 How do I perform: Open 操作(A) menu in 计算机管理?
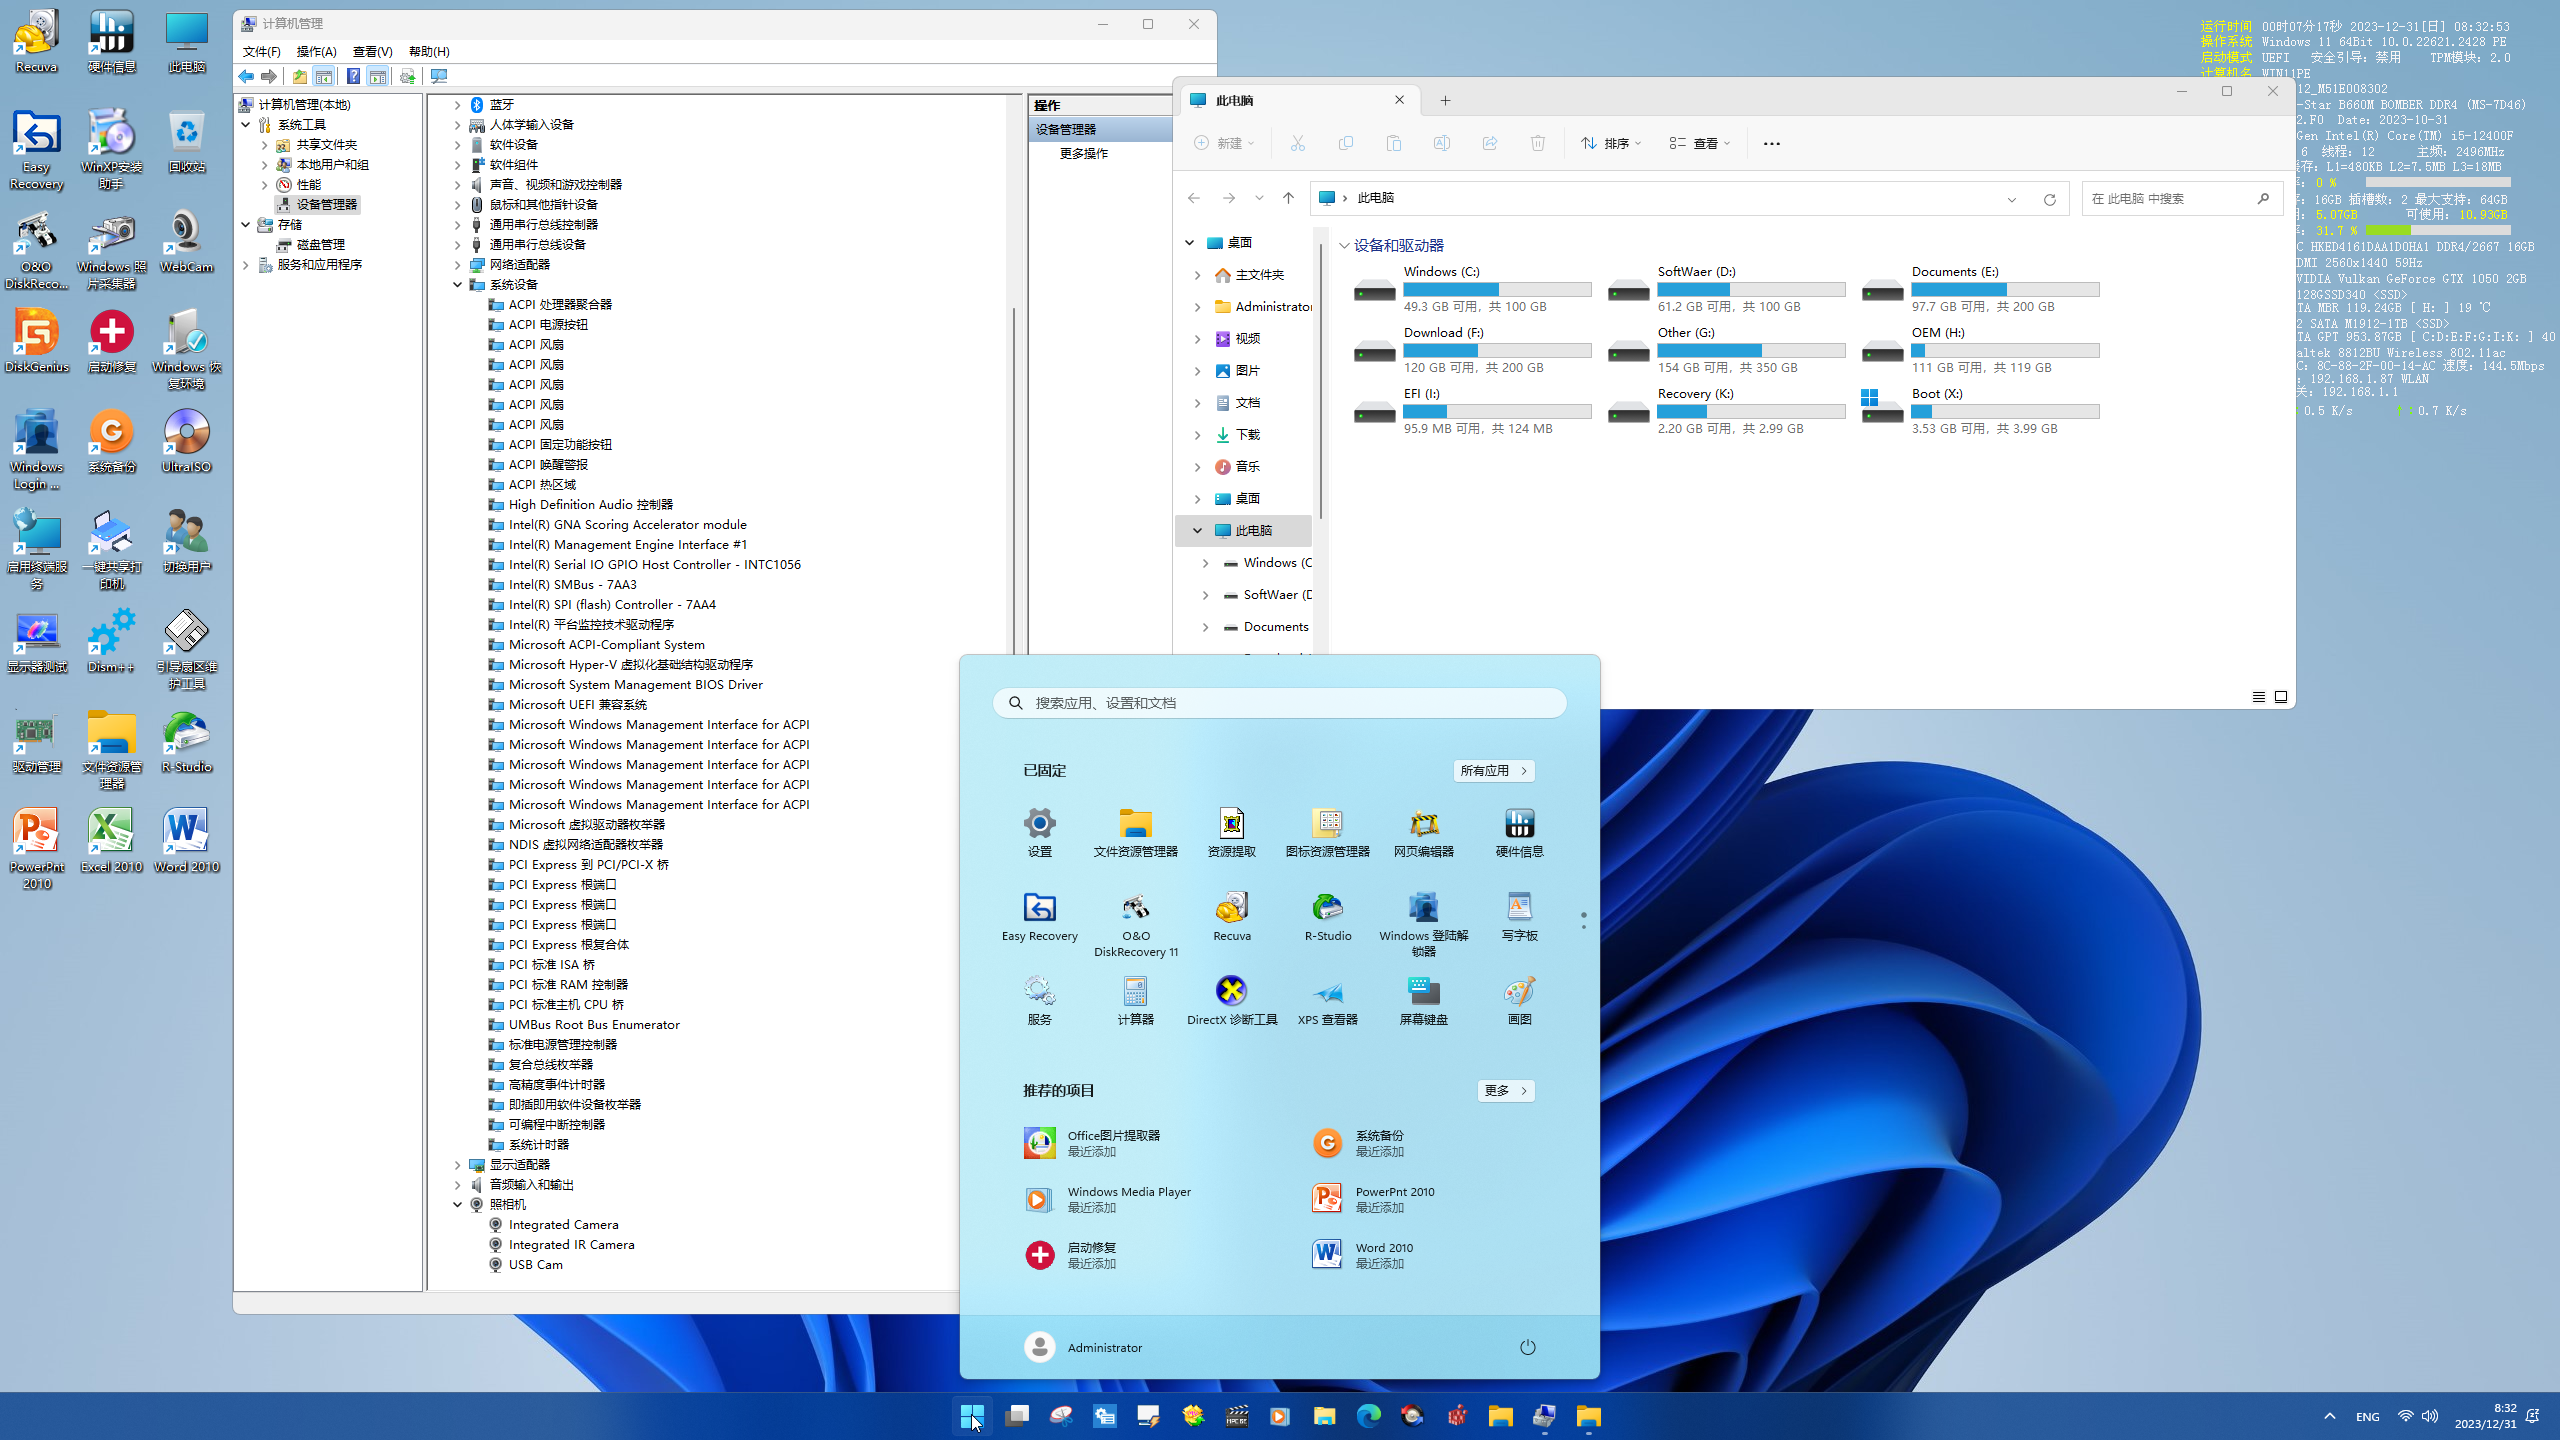click(x=316, y=52)
